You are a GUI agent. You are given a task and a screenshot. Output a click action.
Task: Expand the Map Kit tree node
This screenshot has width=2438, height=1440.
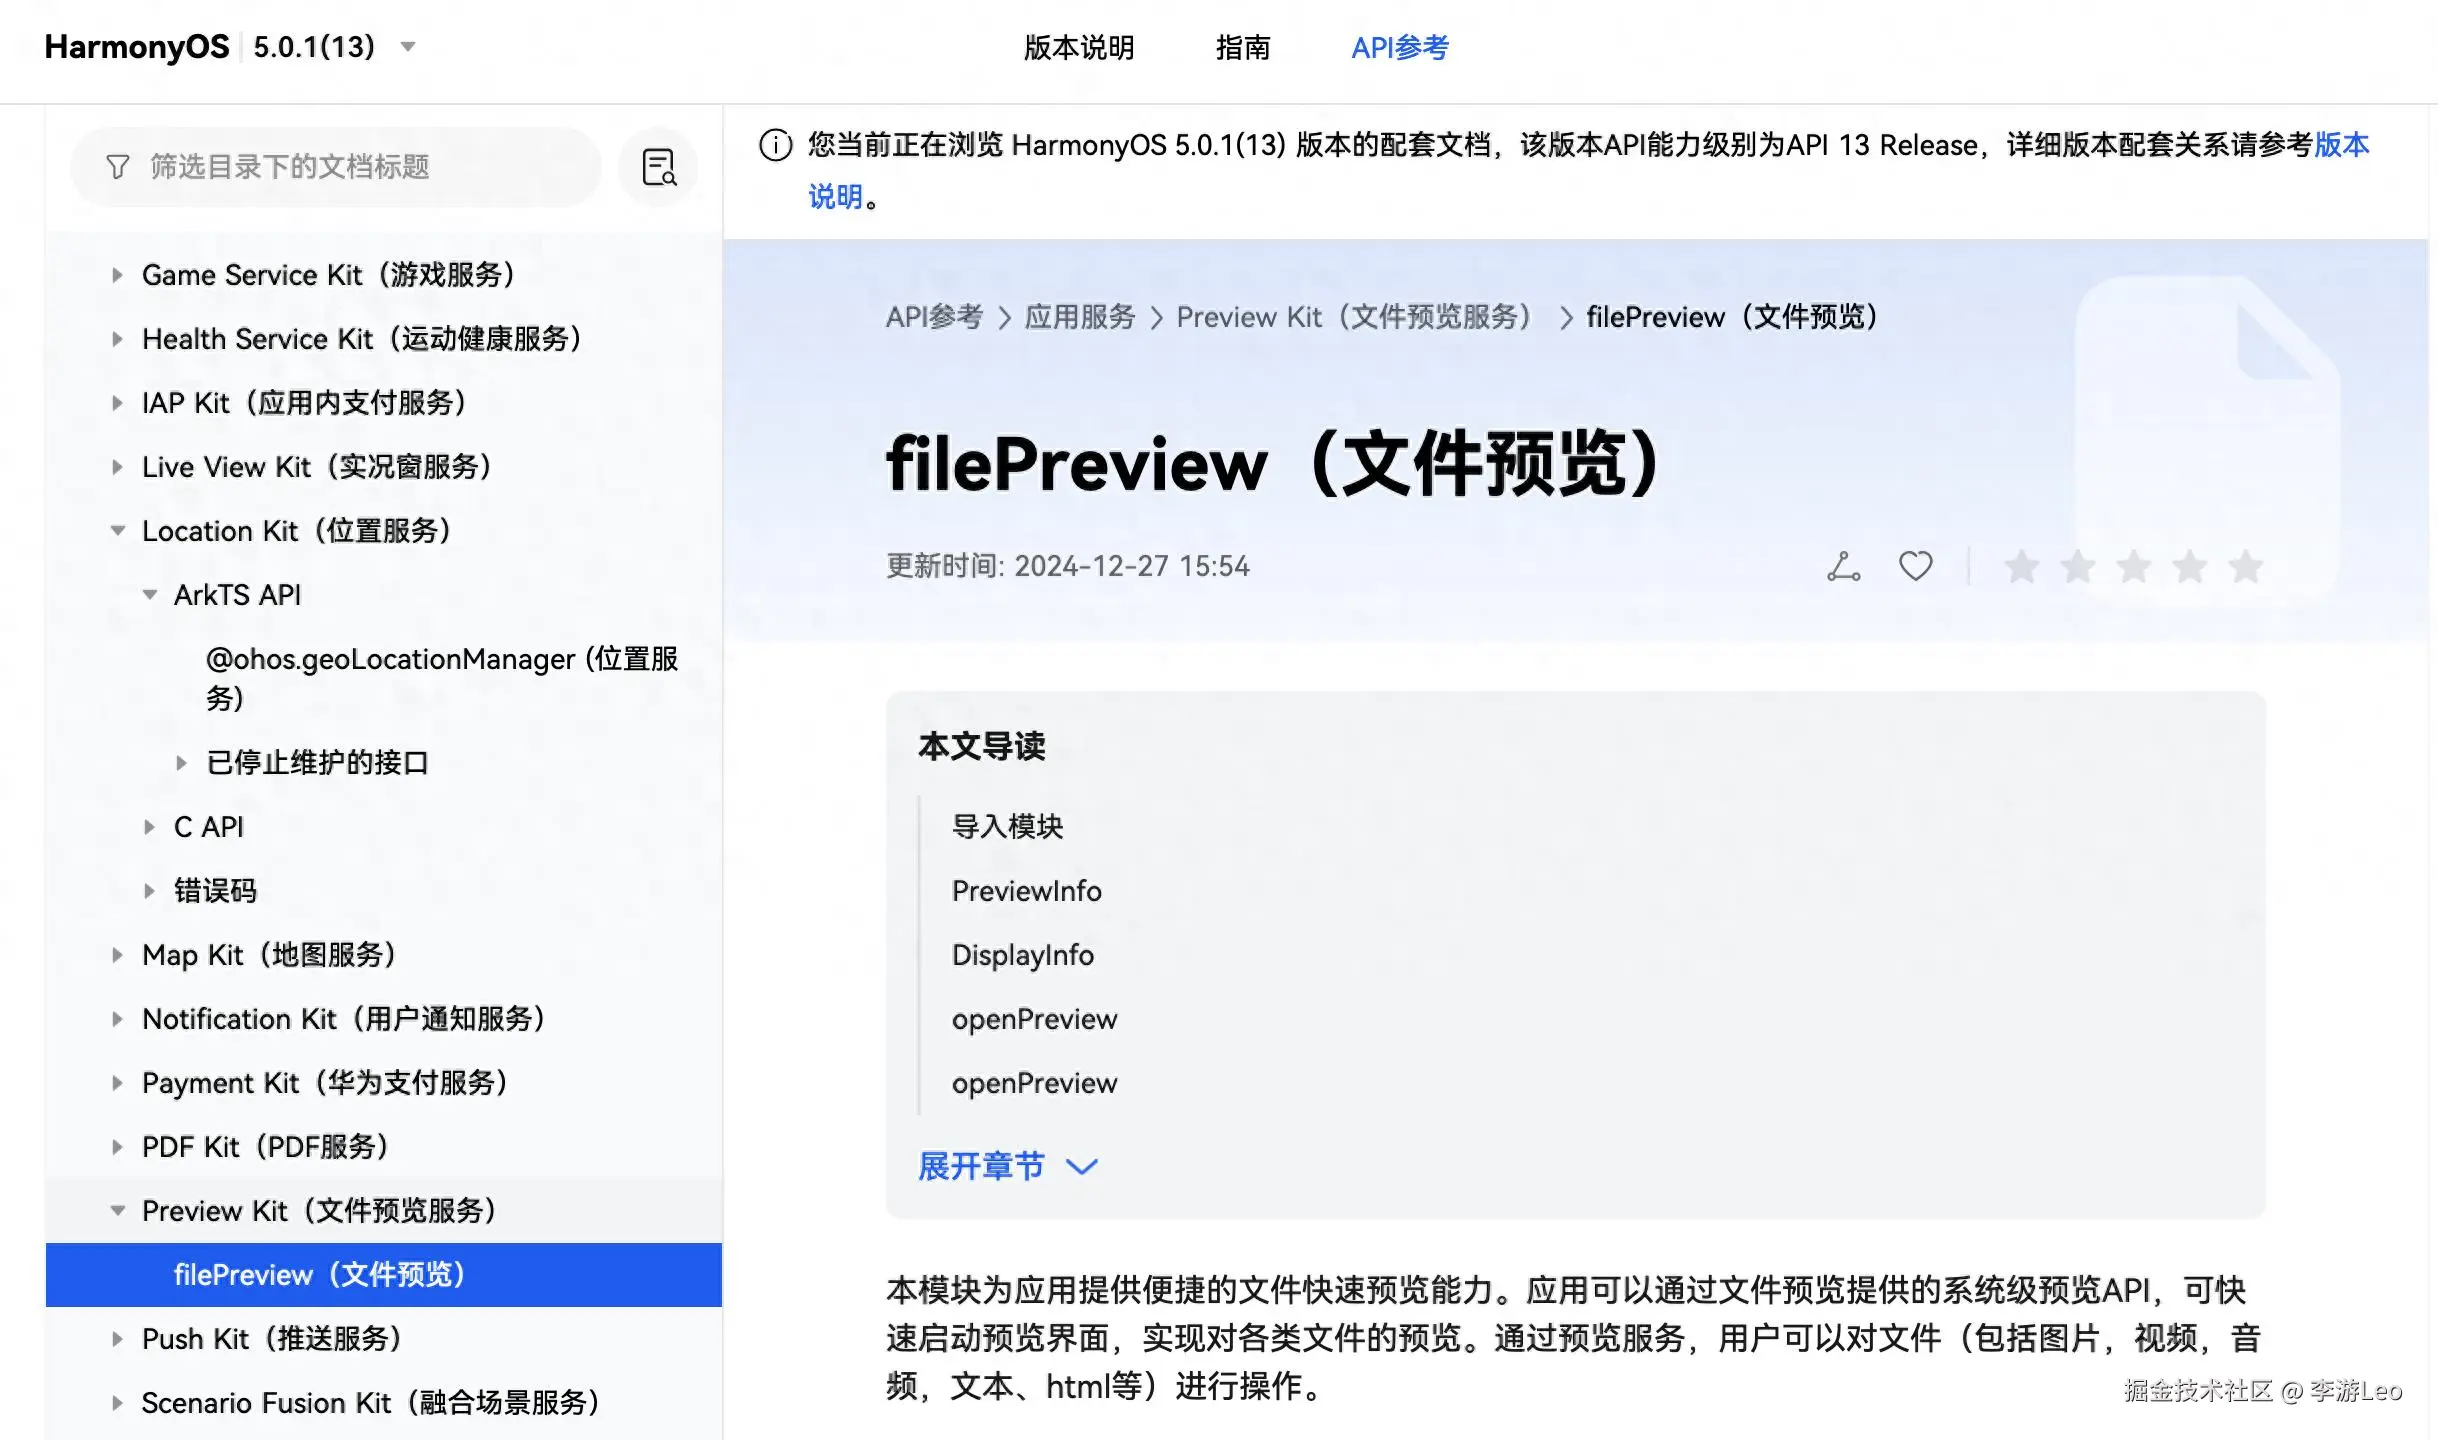click(118, 955)
